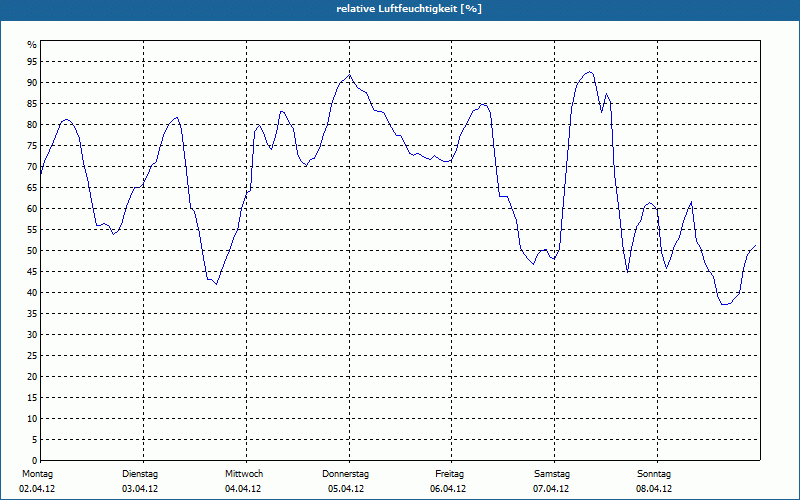Image resolution: width=800 pixels, height=500 pixels.
Task: Click the date '08.04.12'
Action: click(654, 489)
